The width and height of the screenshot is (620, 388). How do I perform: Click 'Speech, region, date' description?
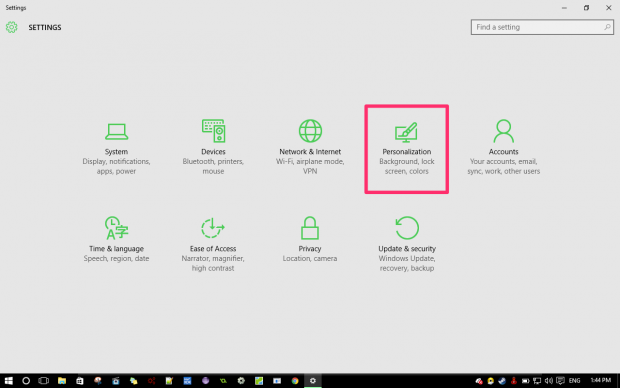pyautogui.click(x=116, y=258)
